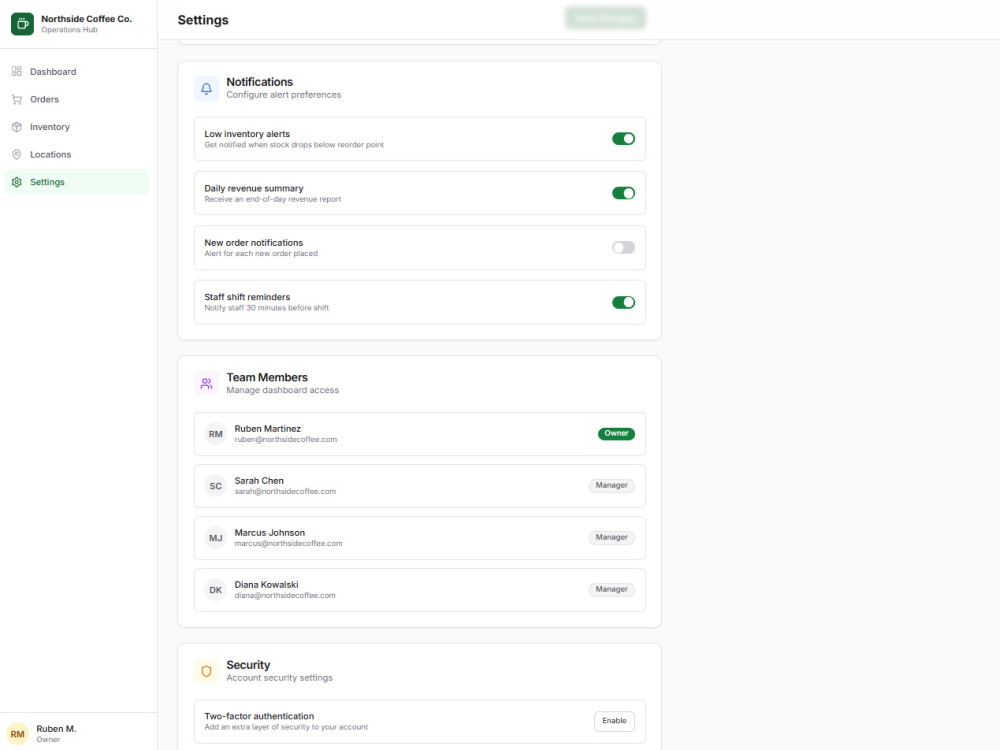Click the faded green button in Settings header
This screenshot has height=750, width=1000.
coord(605,18)
